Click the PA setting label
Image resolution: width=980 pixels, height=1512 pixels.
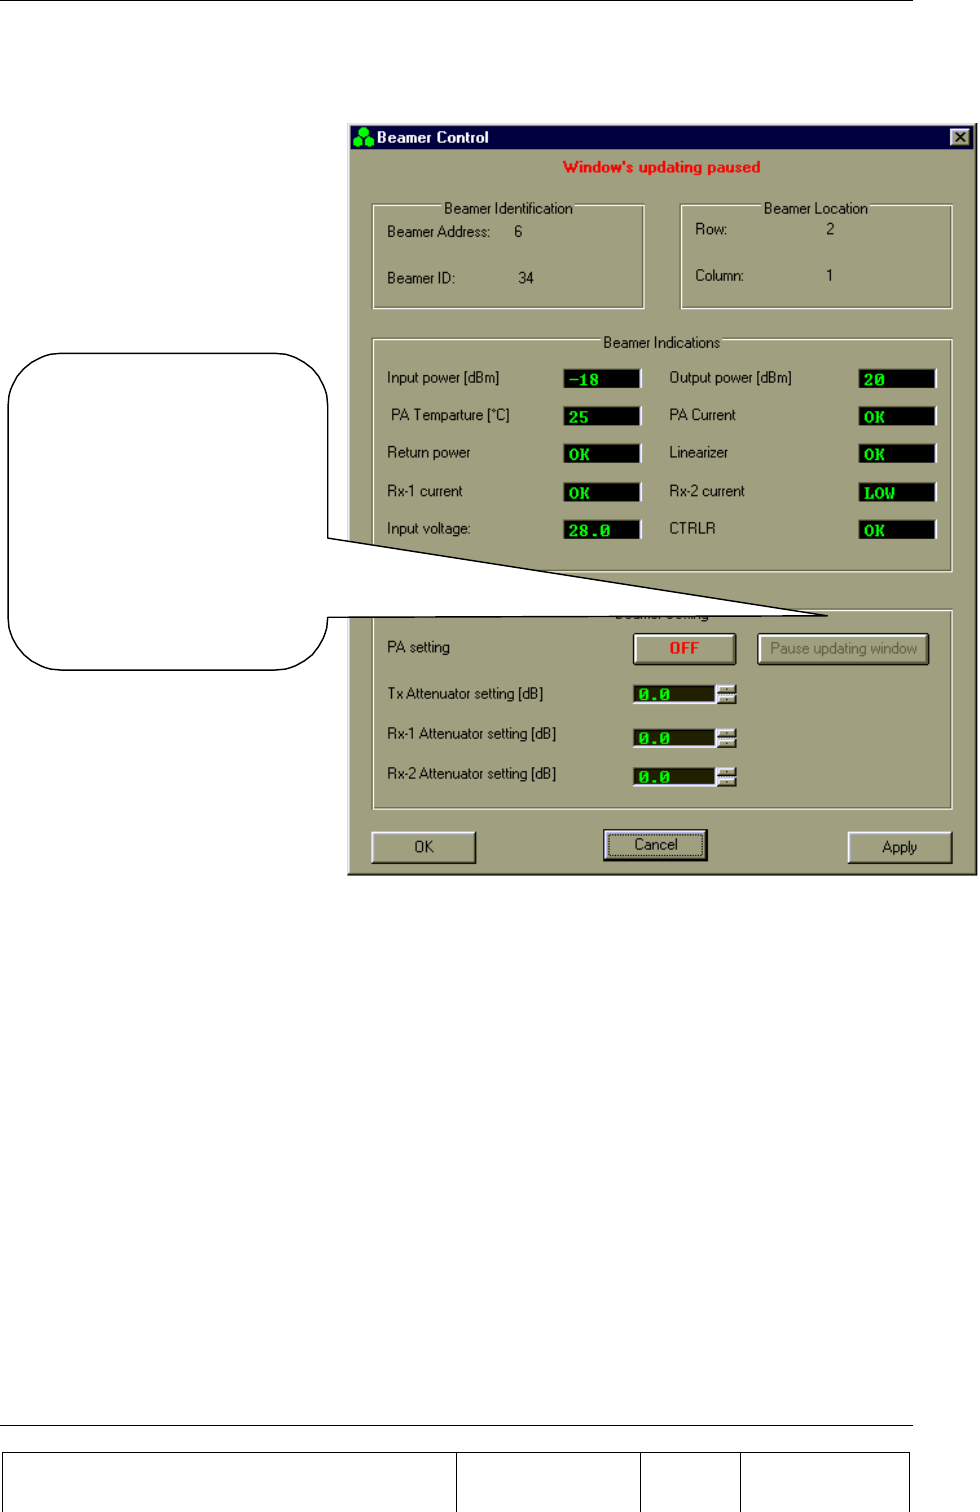click(418, 647)
